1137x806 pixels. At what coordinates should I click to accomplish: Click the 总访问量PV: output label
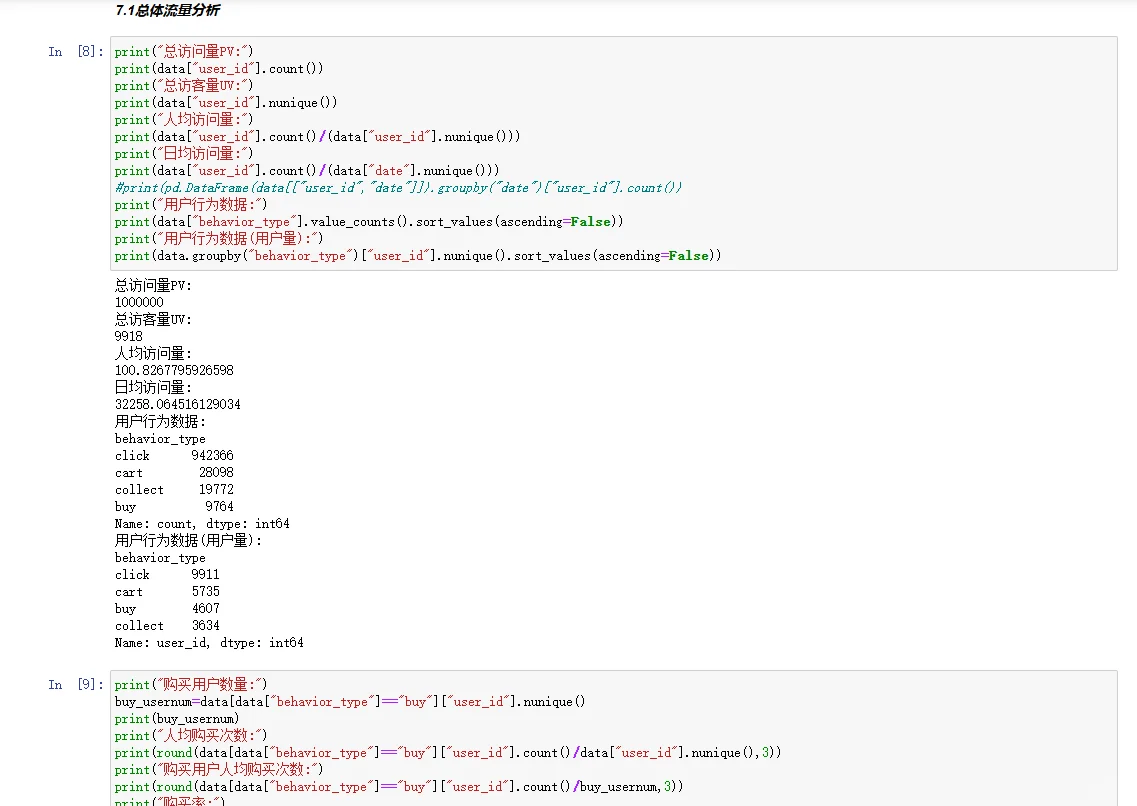pyautogui.click(x=153, y=286)
